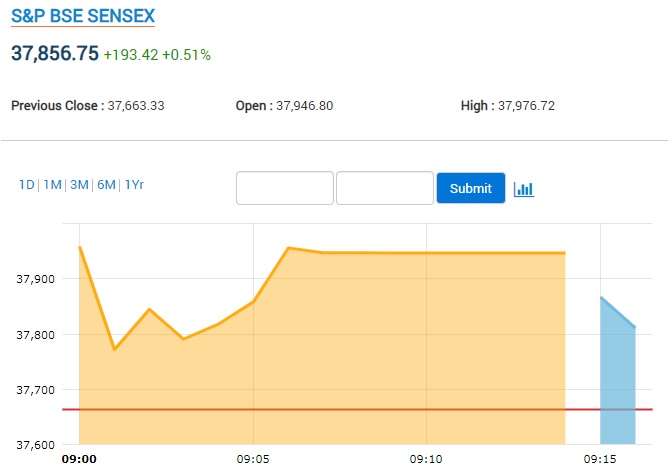Click the Open value 37,946.80
Image resolution: width=668 pixels, height=474 pixels.
click(x=304, y=105)
